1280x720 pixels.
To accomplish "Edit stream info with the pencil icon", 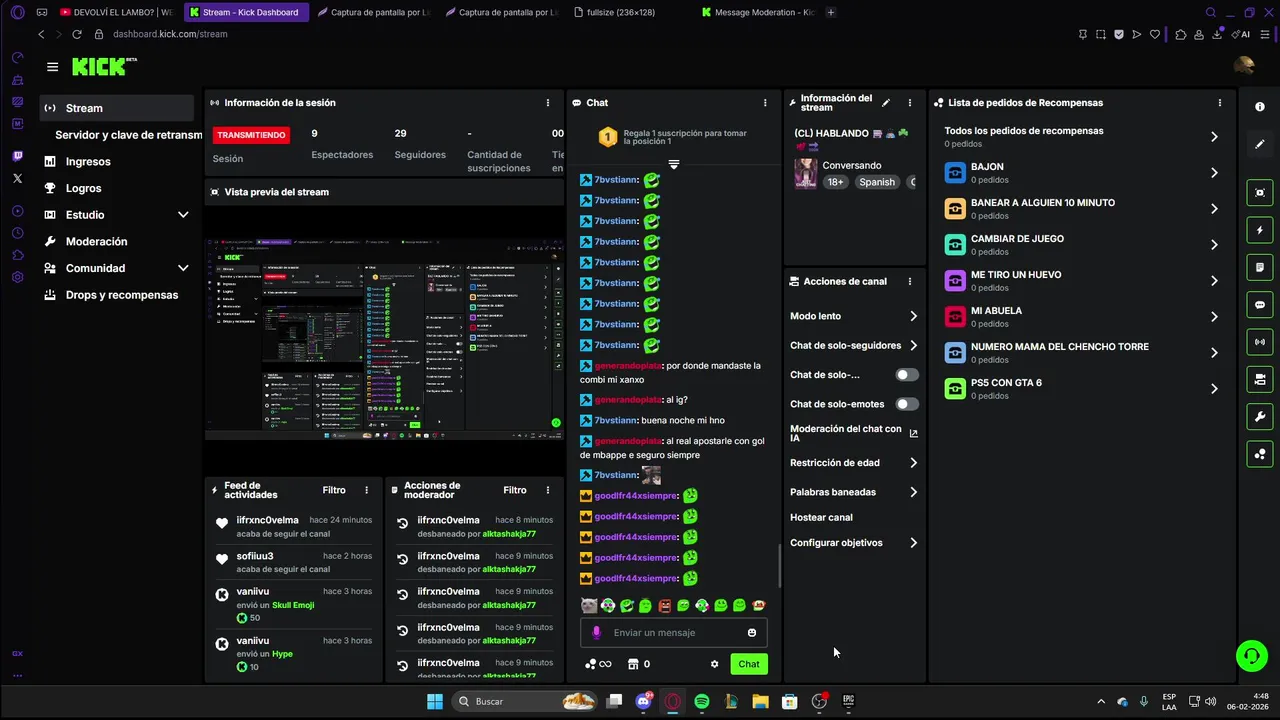I will (886, 103).
